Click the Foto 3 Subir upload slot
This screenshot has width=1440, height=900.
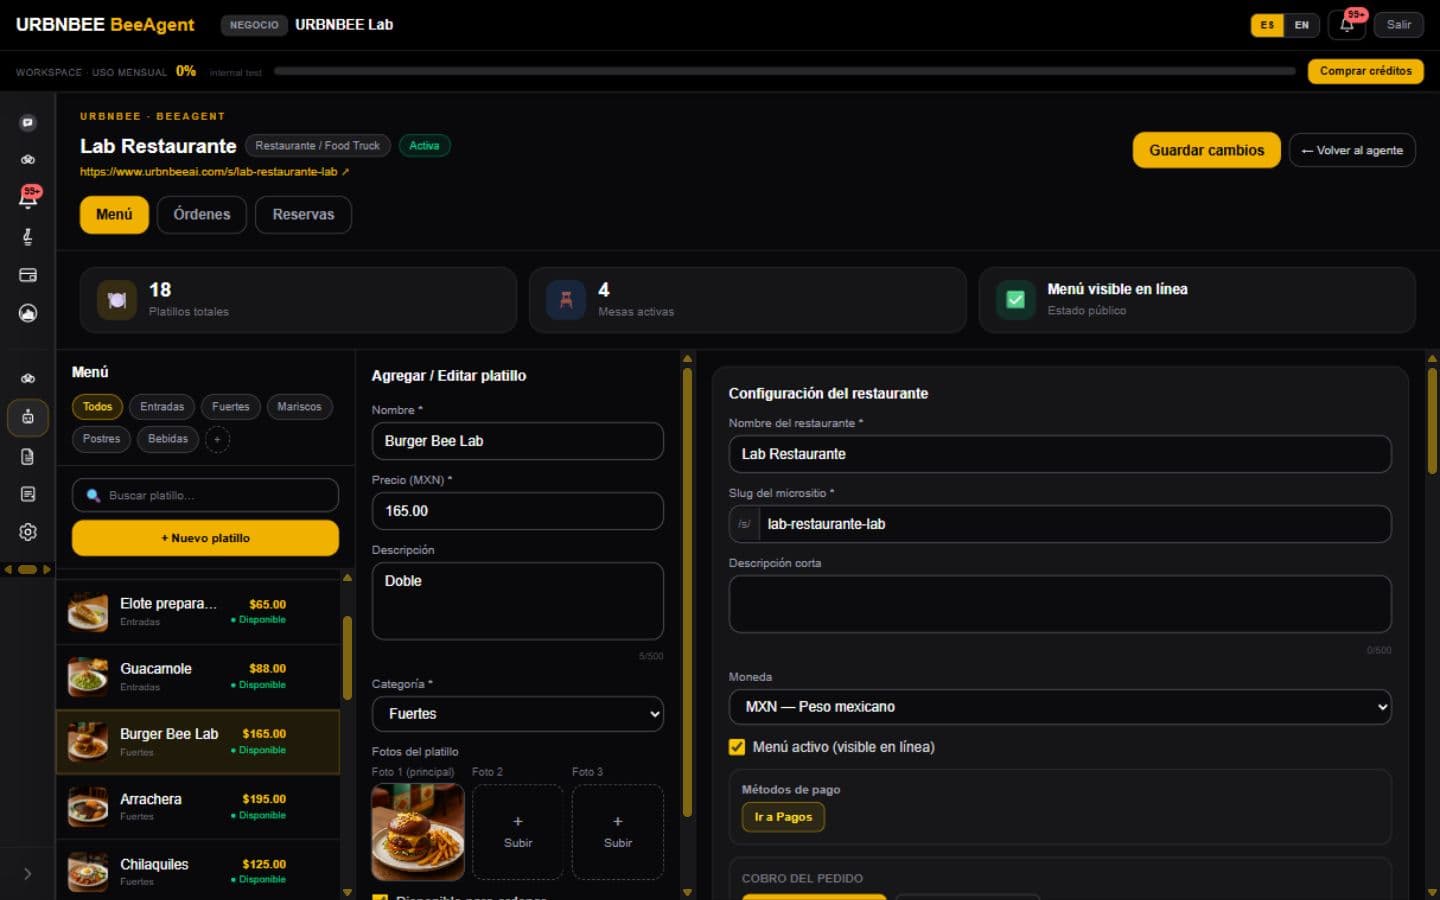[x=617, y=832]
